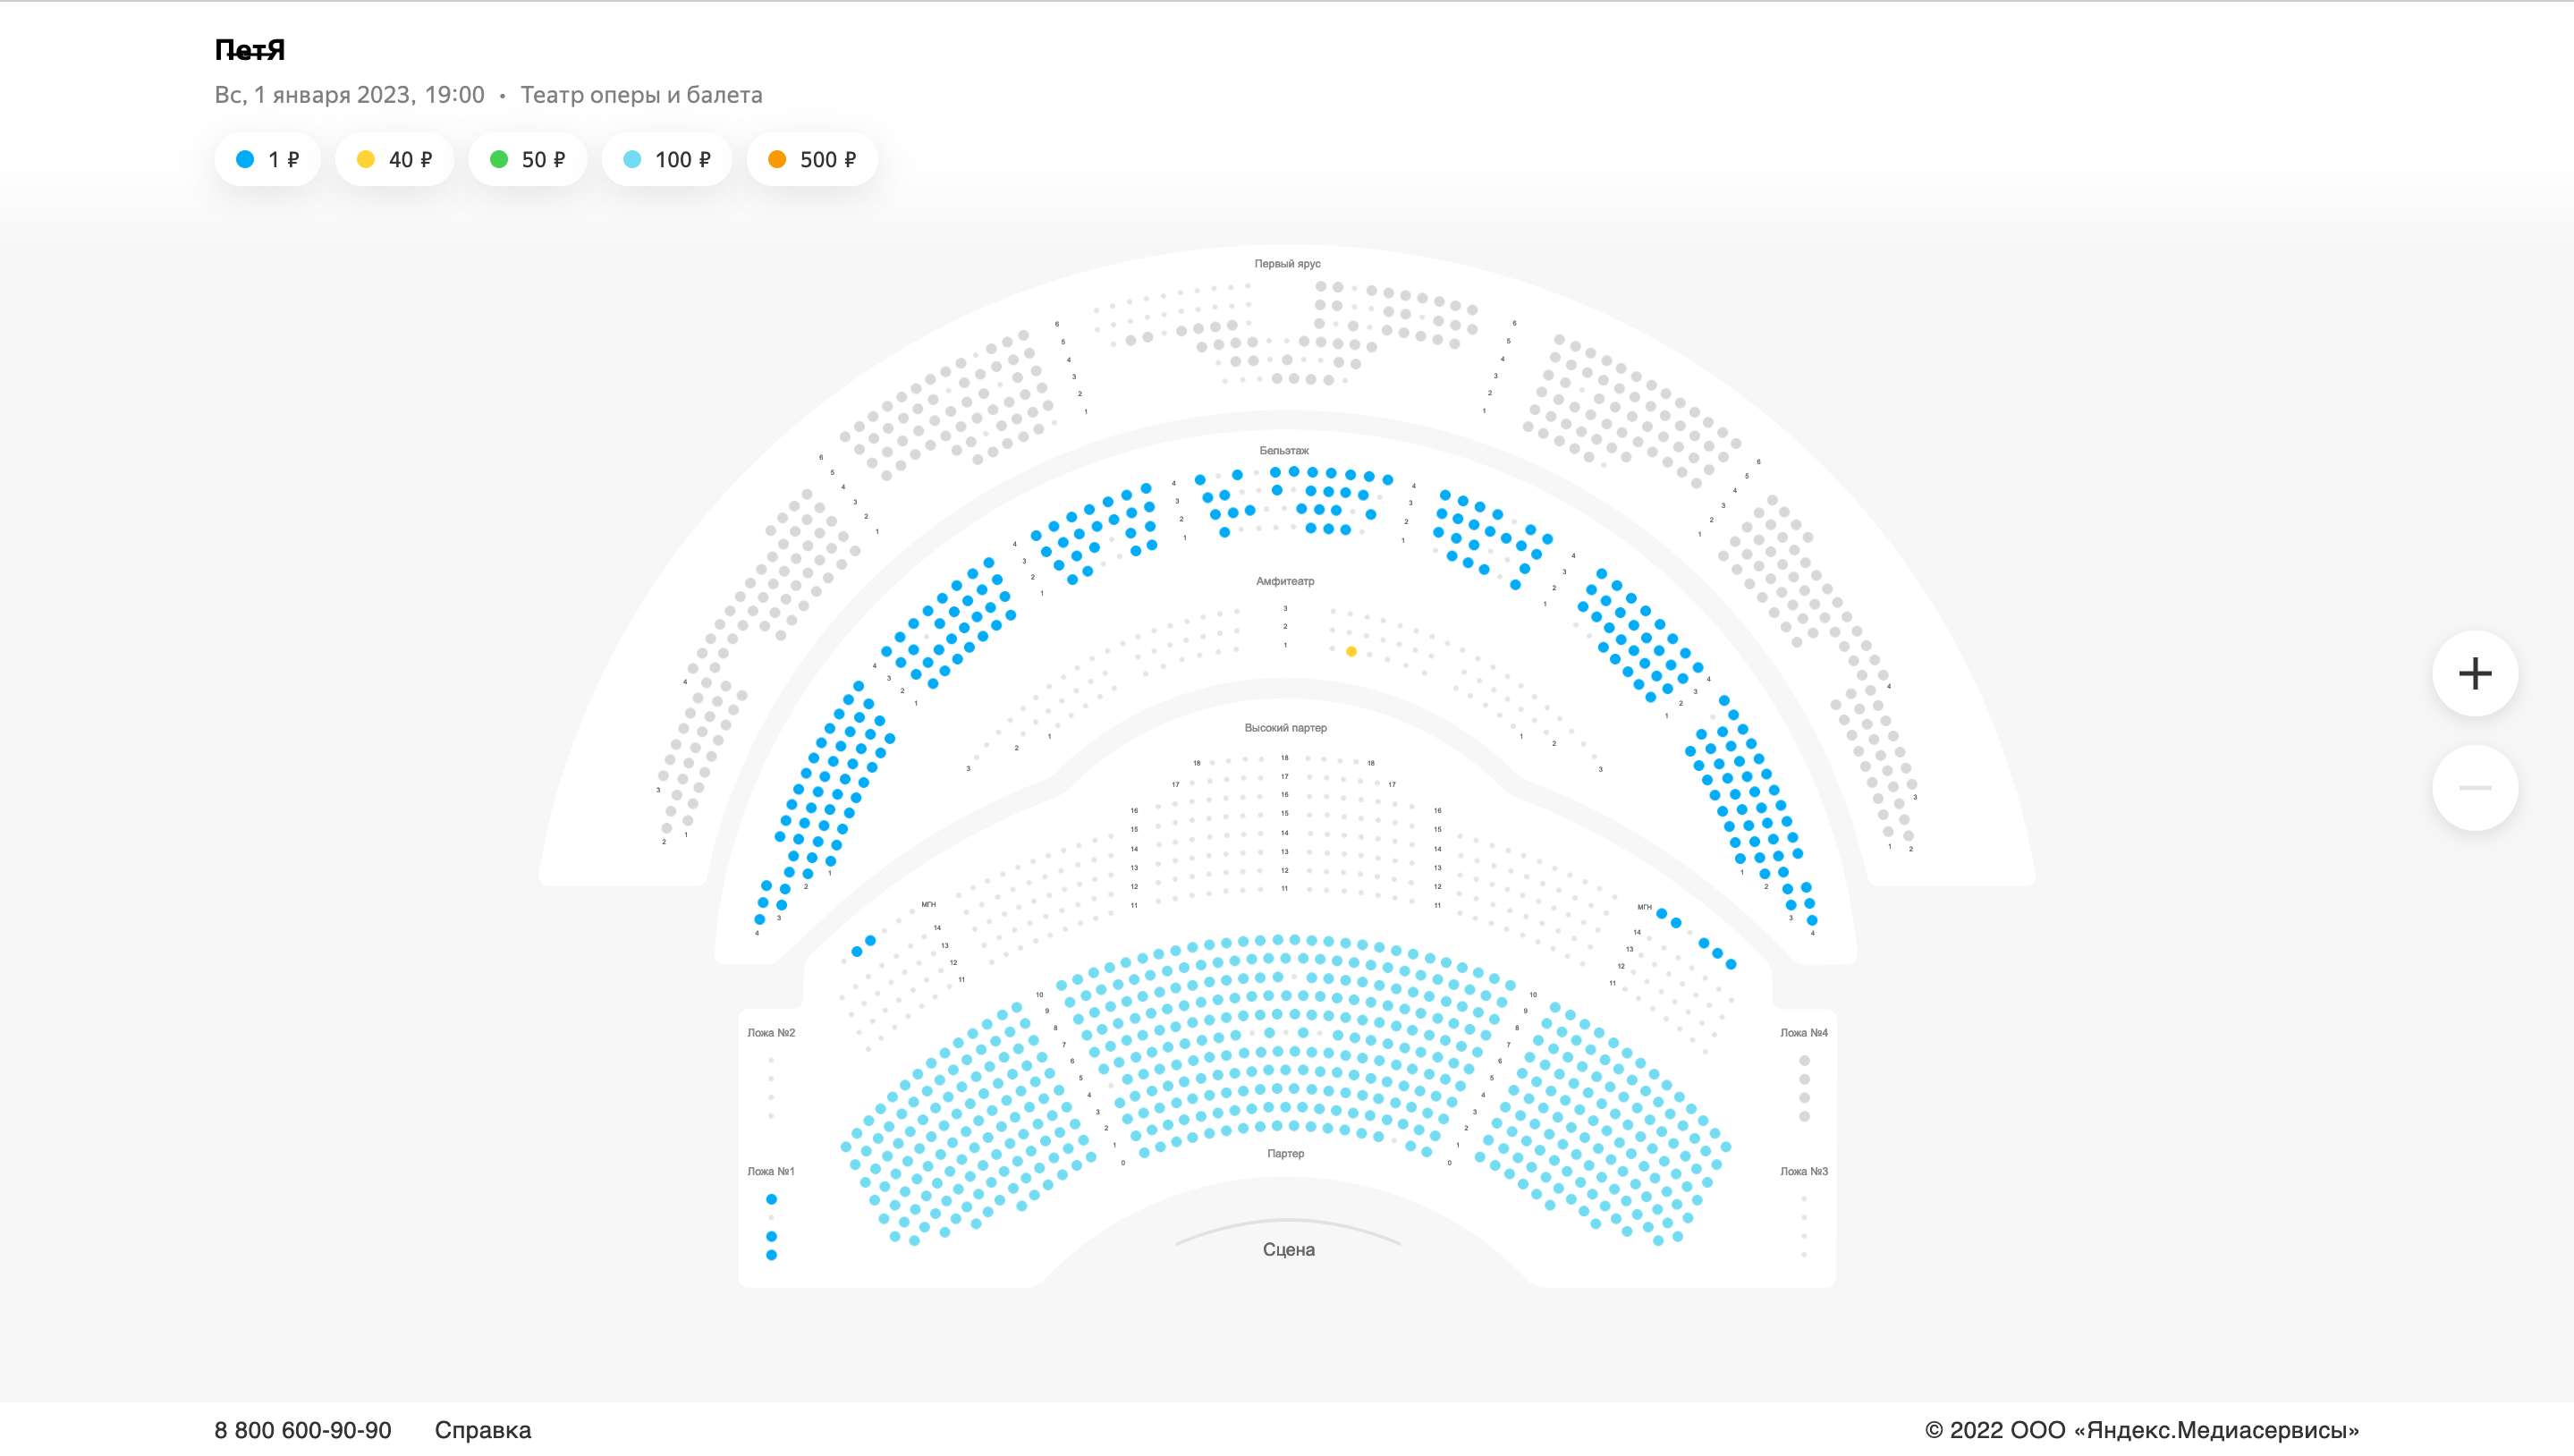Toggle the 40 ₽ price filter

[x=394, y=160]
